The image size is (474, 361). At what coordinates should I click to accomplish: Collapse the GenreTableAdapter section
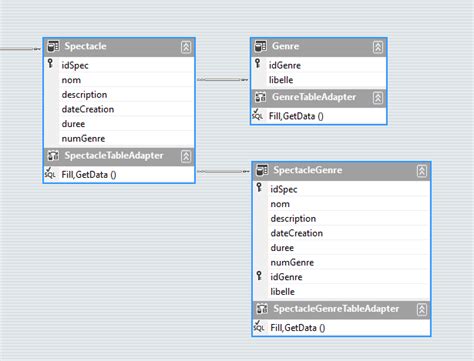point(378,98)
